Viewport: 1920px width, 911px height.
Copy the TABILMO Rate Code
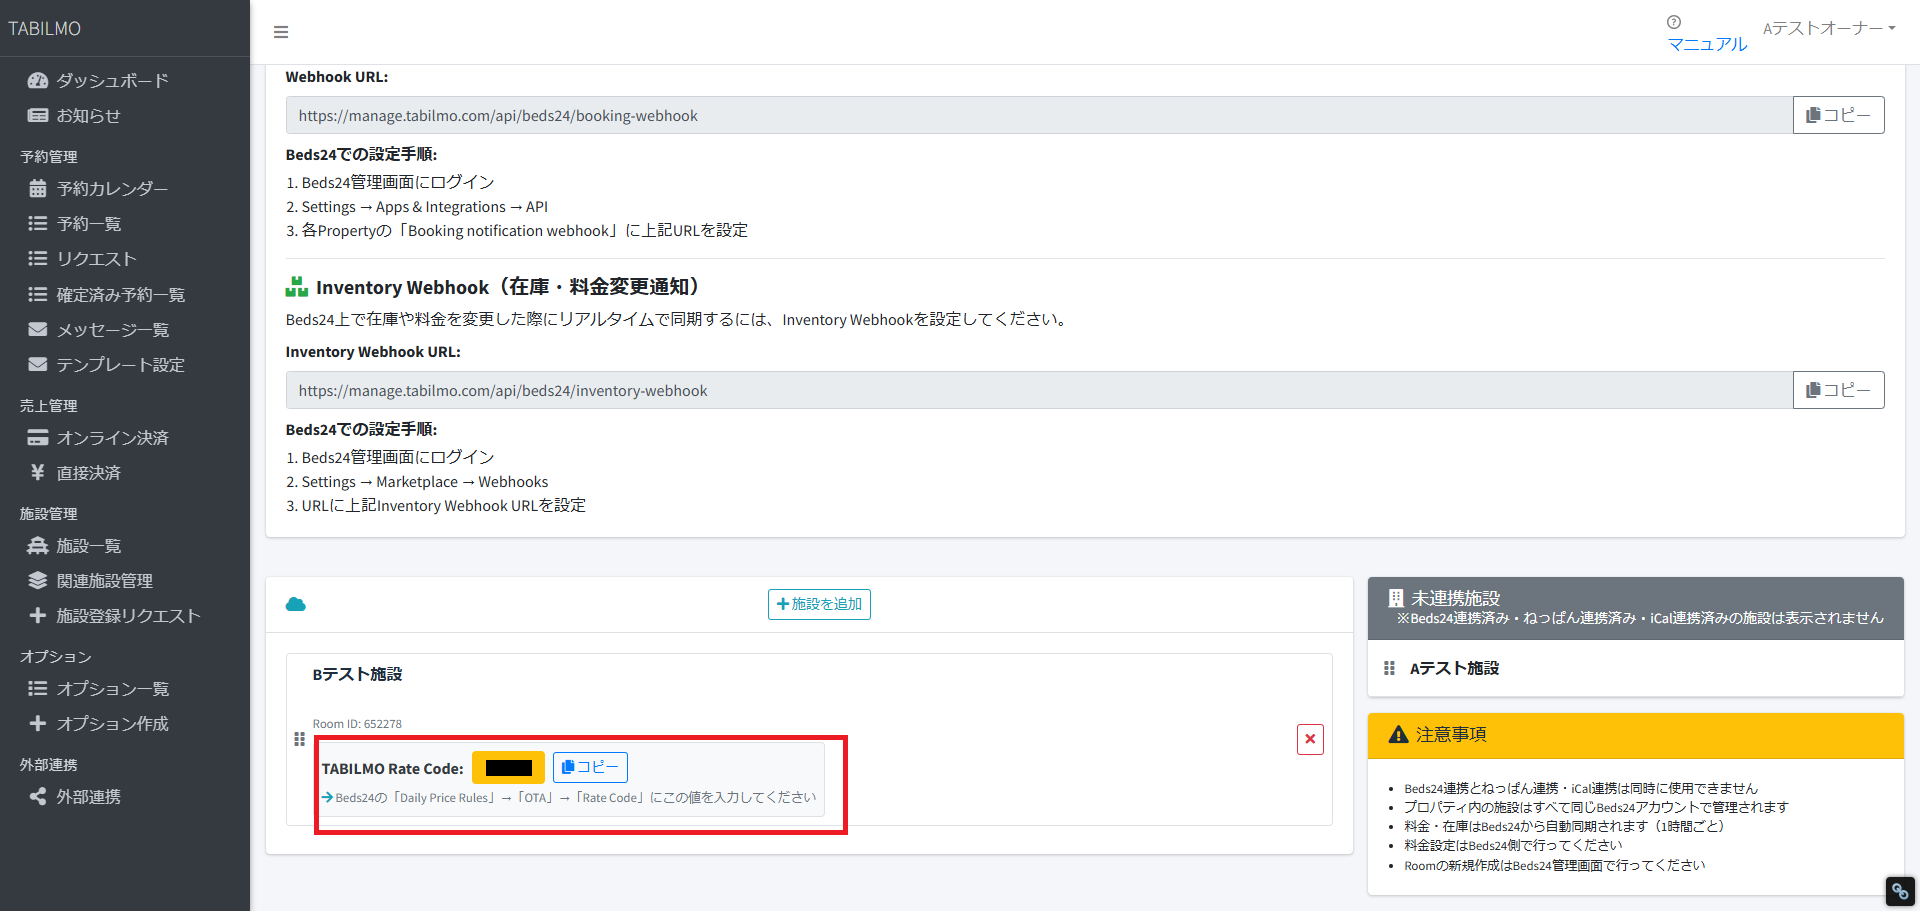tap(590, 767)
